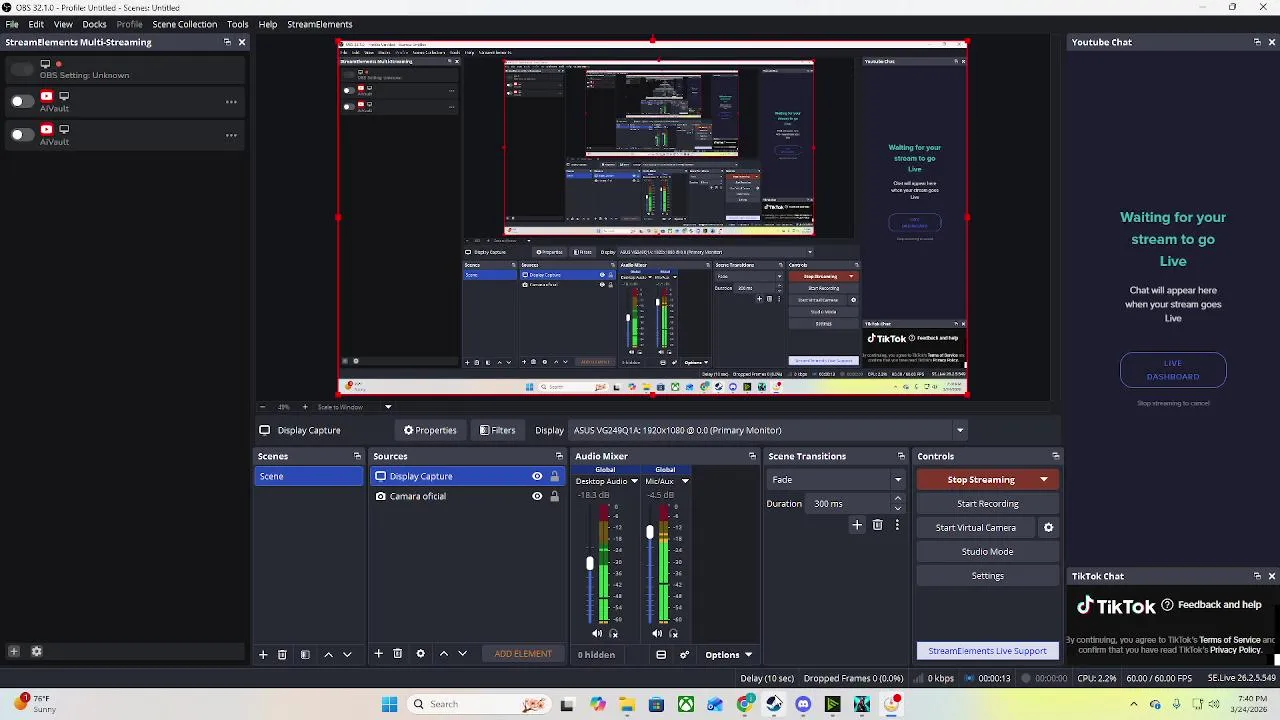
Task: Remove selected source with trash icon
Action: [397, 654]
